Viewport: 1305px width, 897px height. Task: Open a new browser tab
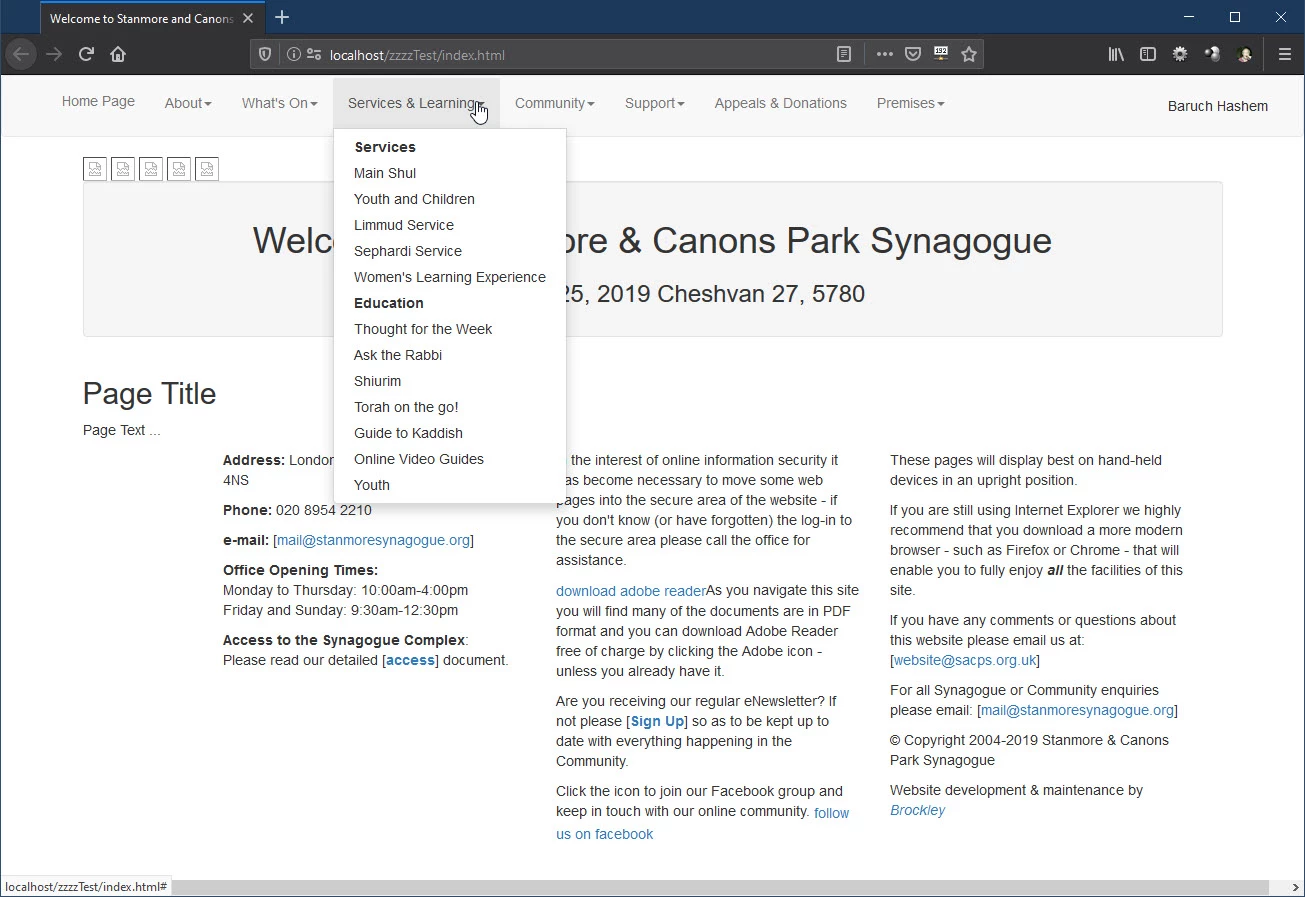click(282, 17)
